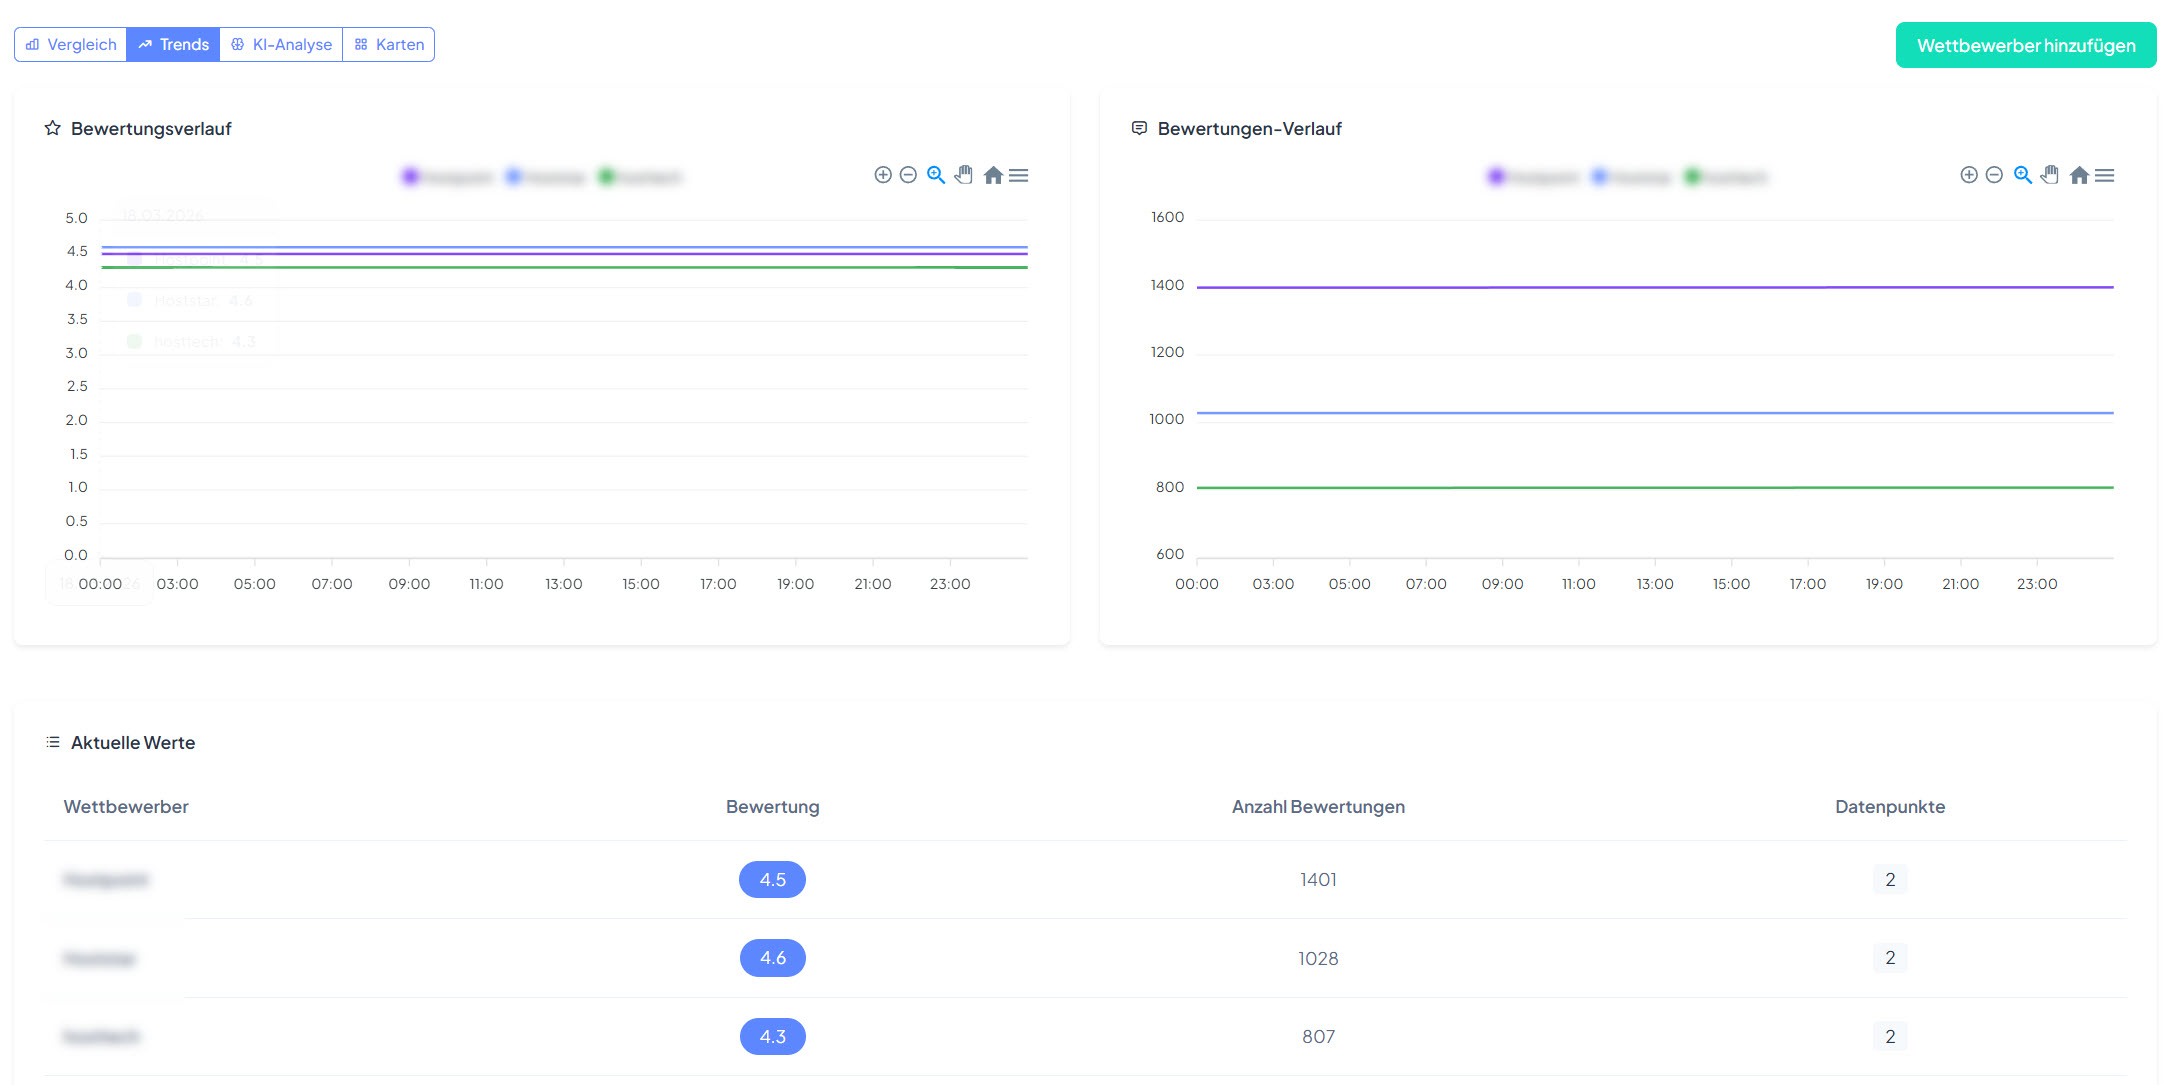2169x1085 pixels.
Task: Enable panning hand tool in Bewertungen-Verlauf chart
Action: 2050,175
